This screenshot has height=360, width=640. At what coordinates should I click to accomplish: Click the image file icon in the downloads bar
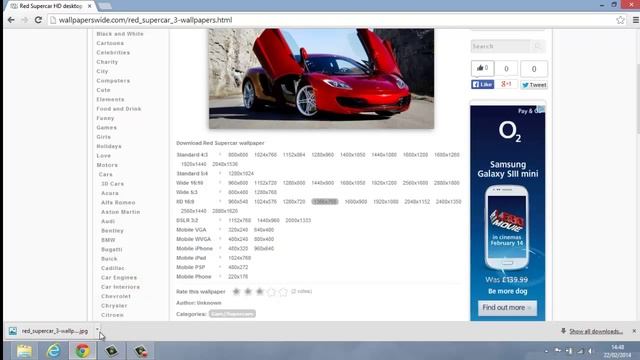[13, 331]
